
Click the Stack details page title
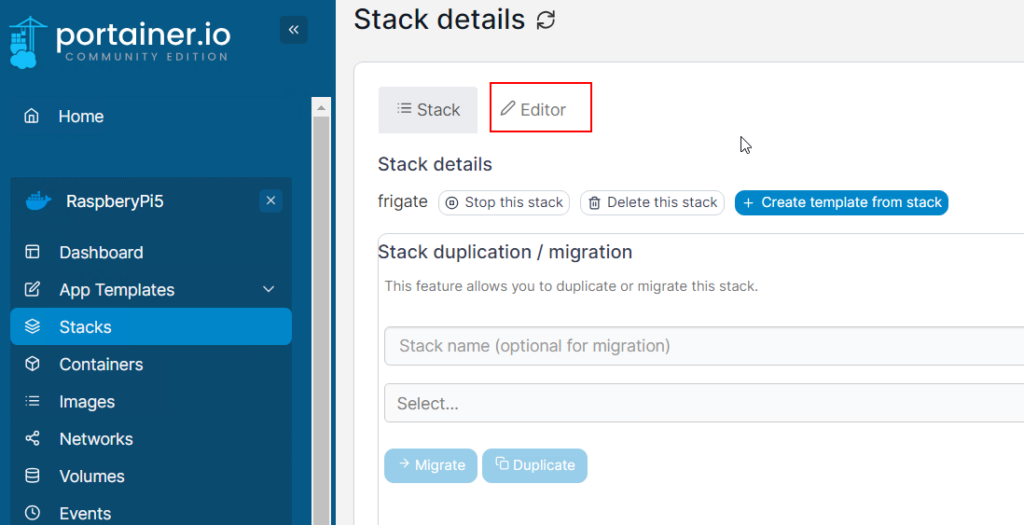[x=440, y=20]
